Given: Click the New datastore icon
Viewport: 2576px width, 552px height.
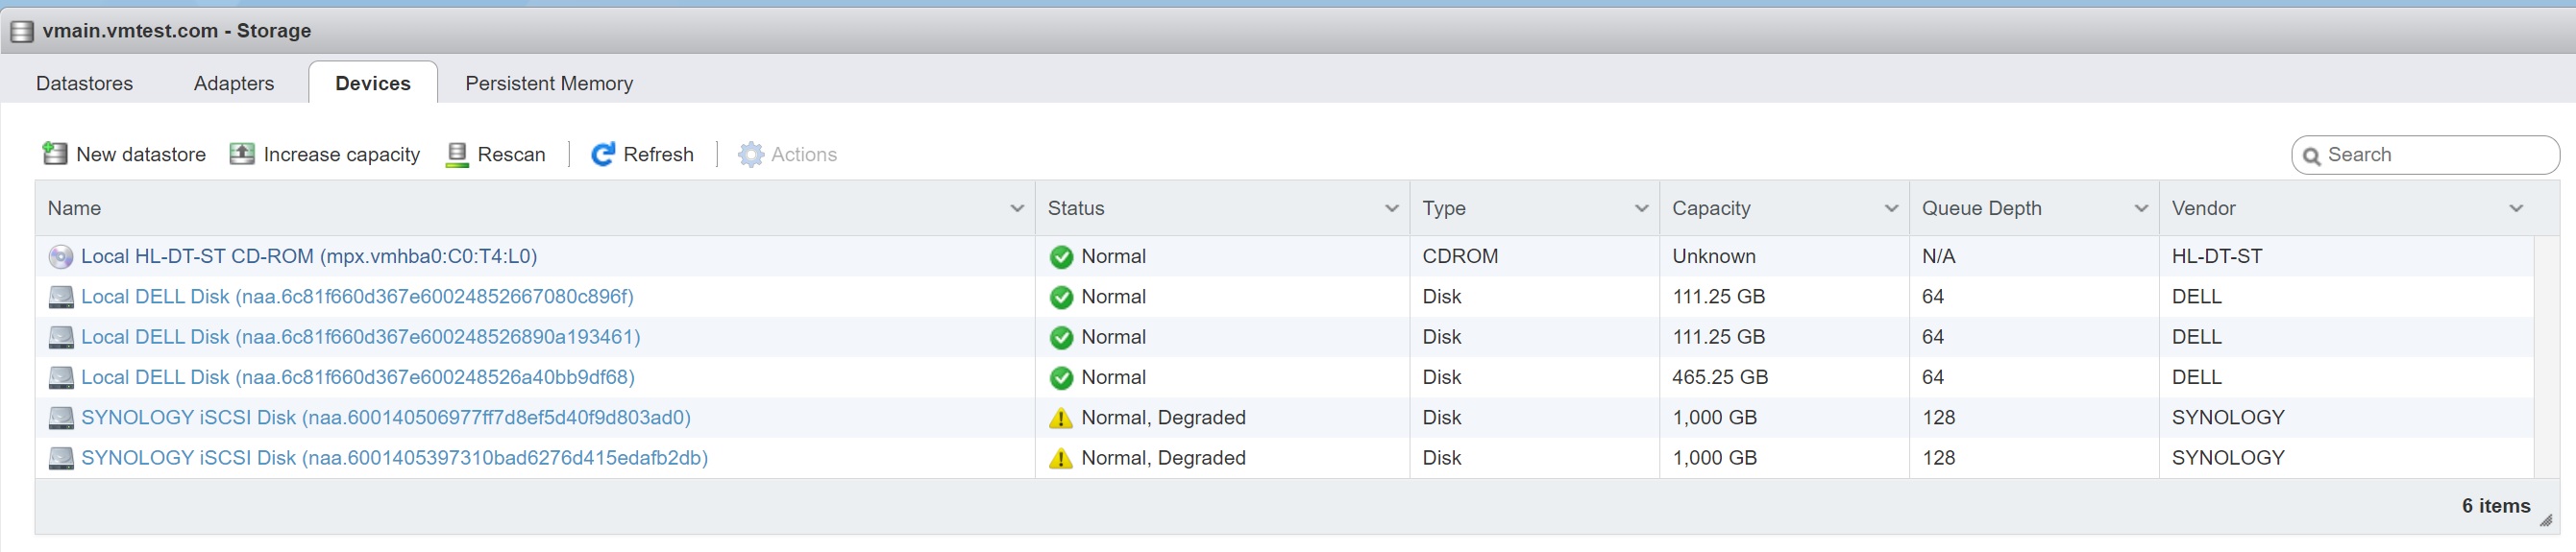Looking at the screenshot, I should click(x=54, y=154).
